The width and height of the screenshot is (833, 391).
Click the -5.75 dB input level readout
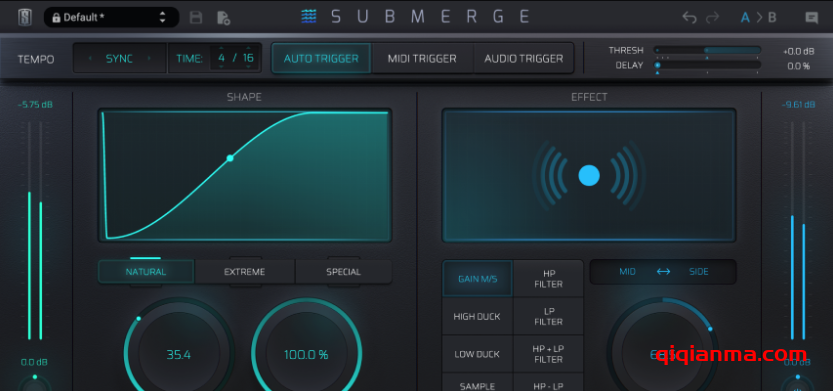tap(35, 105)
